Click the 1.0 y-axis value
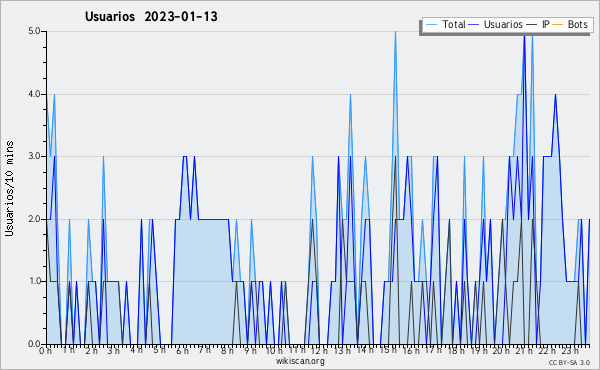The image size is (600, 370). tap(34, 281)
